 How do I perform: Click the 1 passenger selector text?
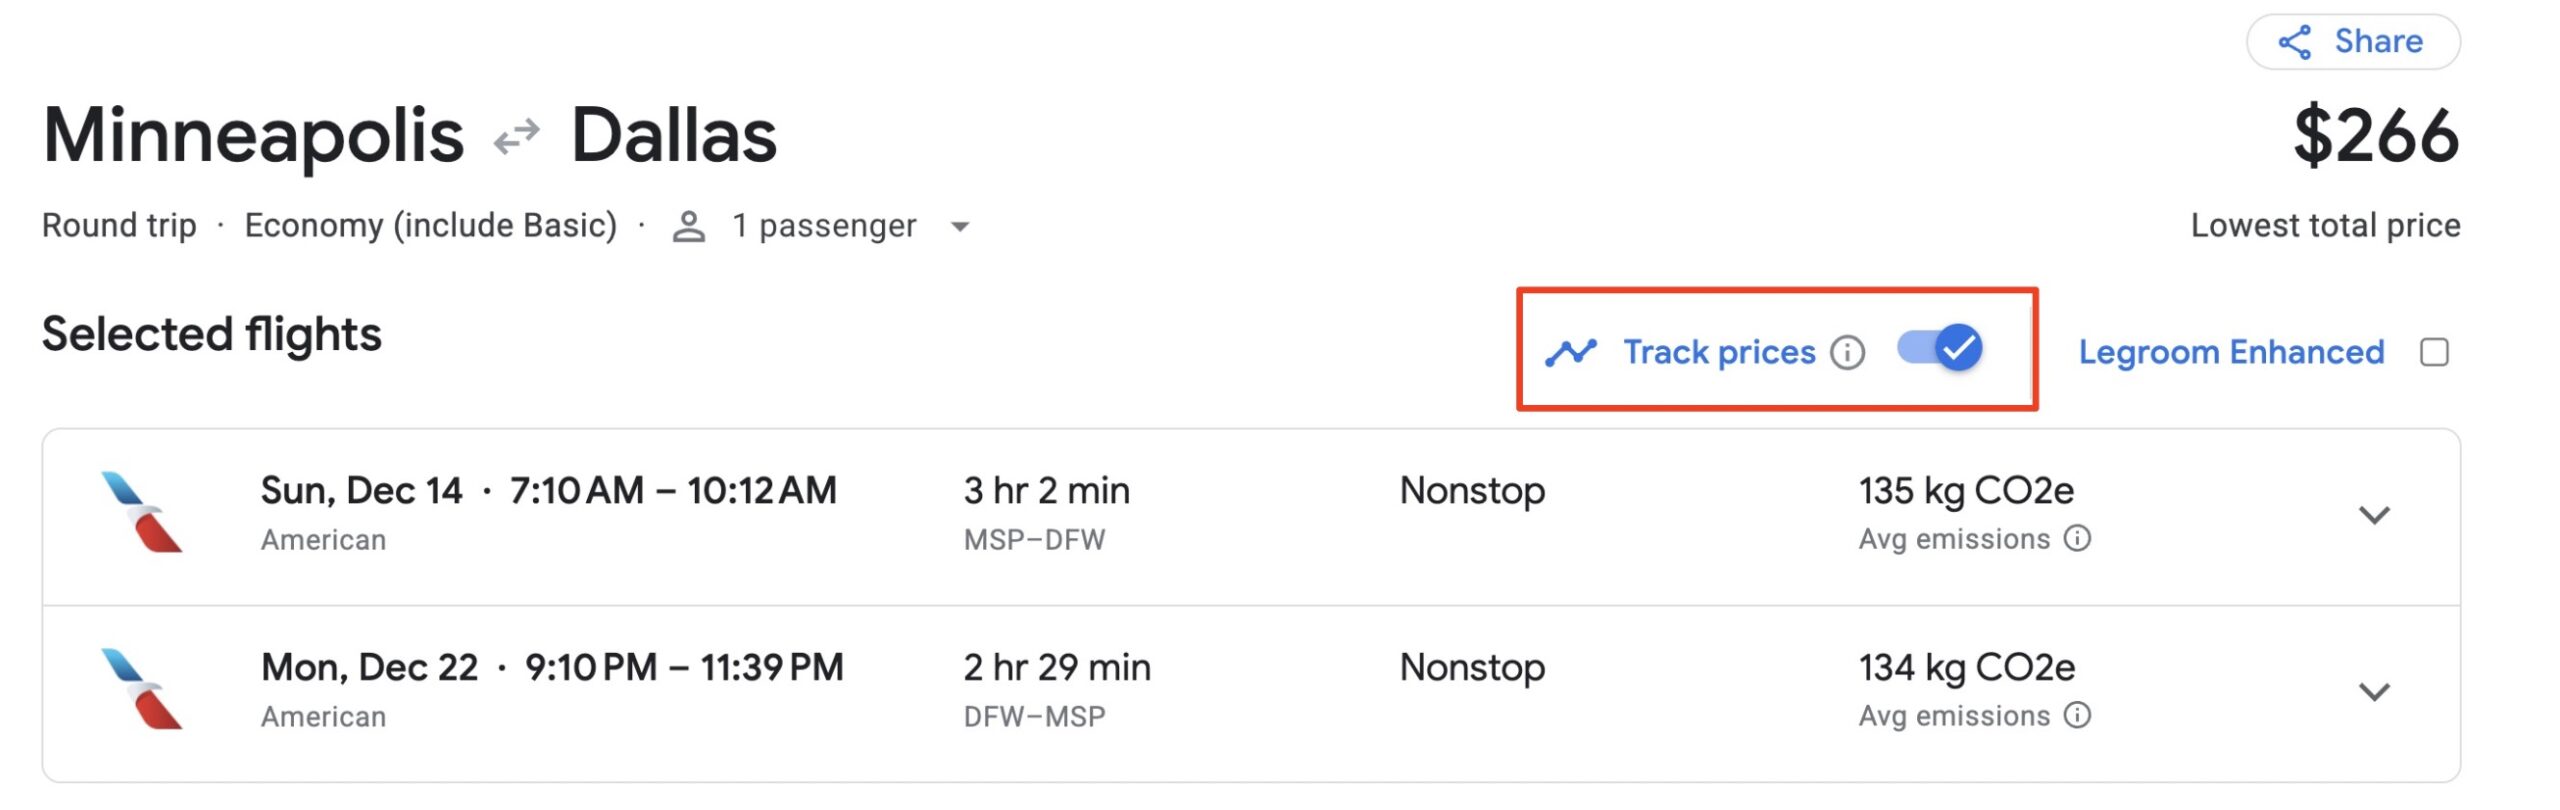point(823,227)
